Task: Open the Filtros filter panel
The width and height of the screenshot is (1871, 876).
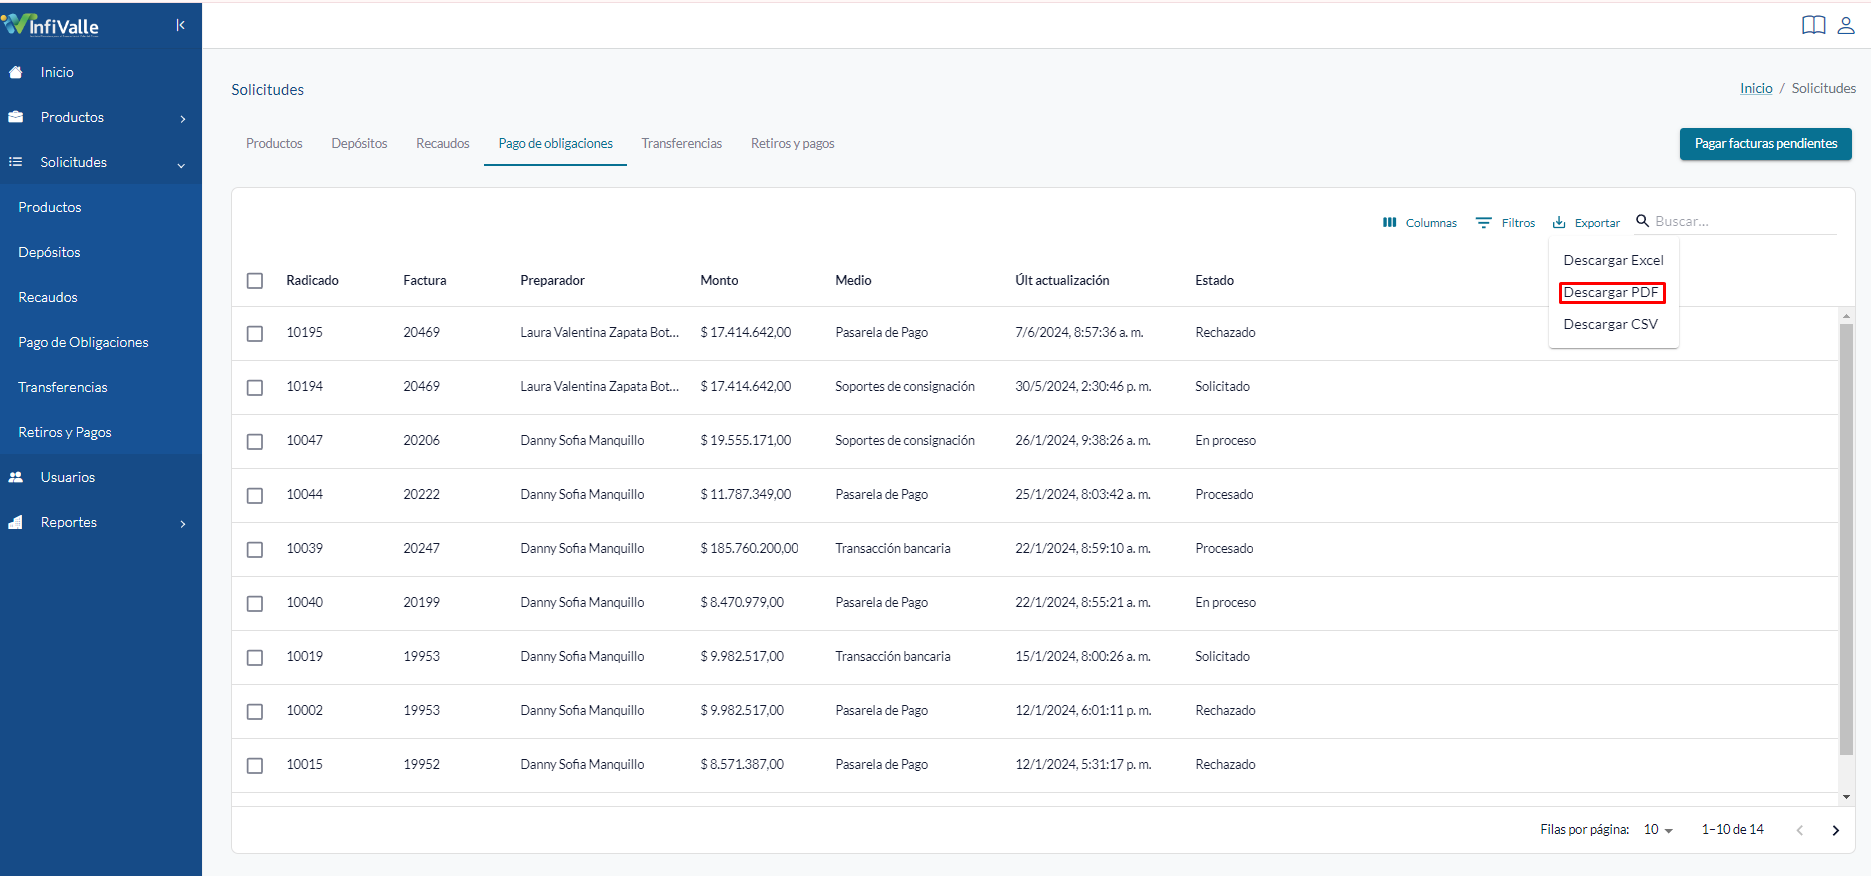Action: coord(1505,222)
